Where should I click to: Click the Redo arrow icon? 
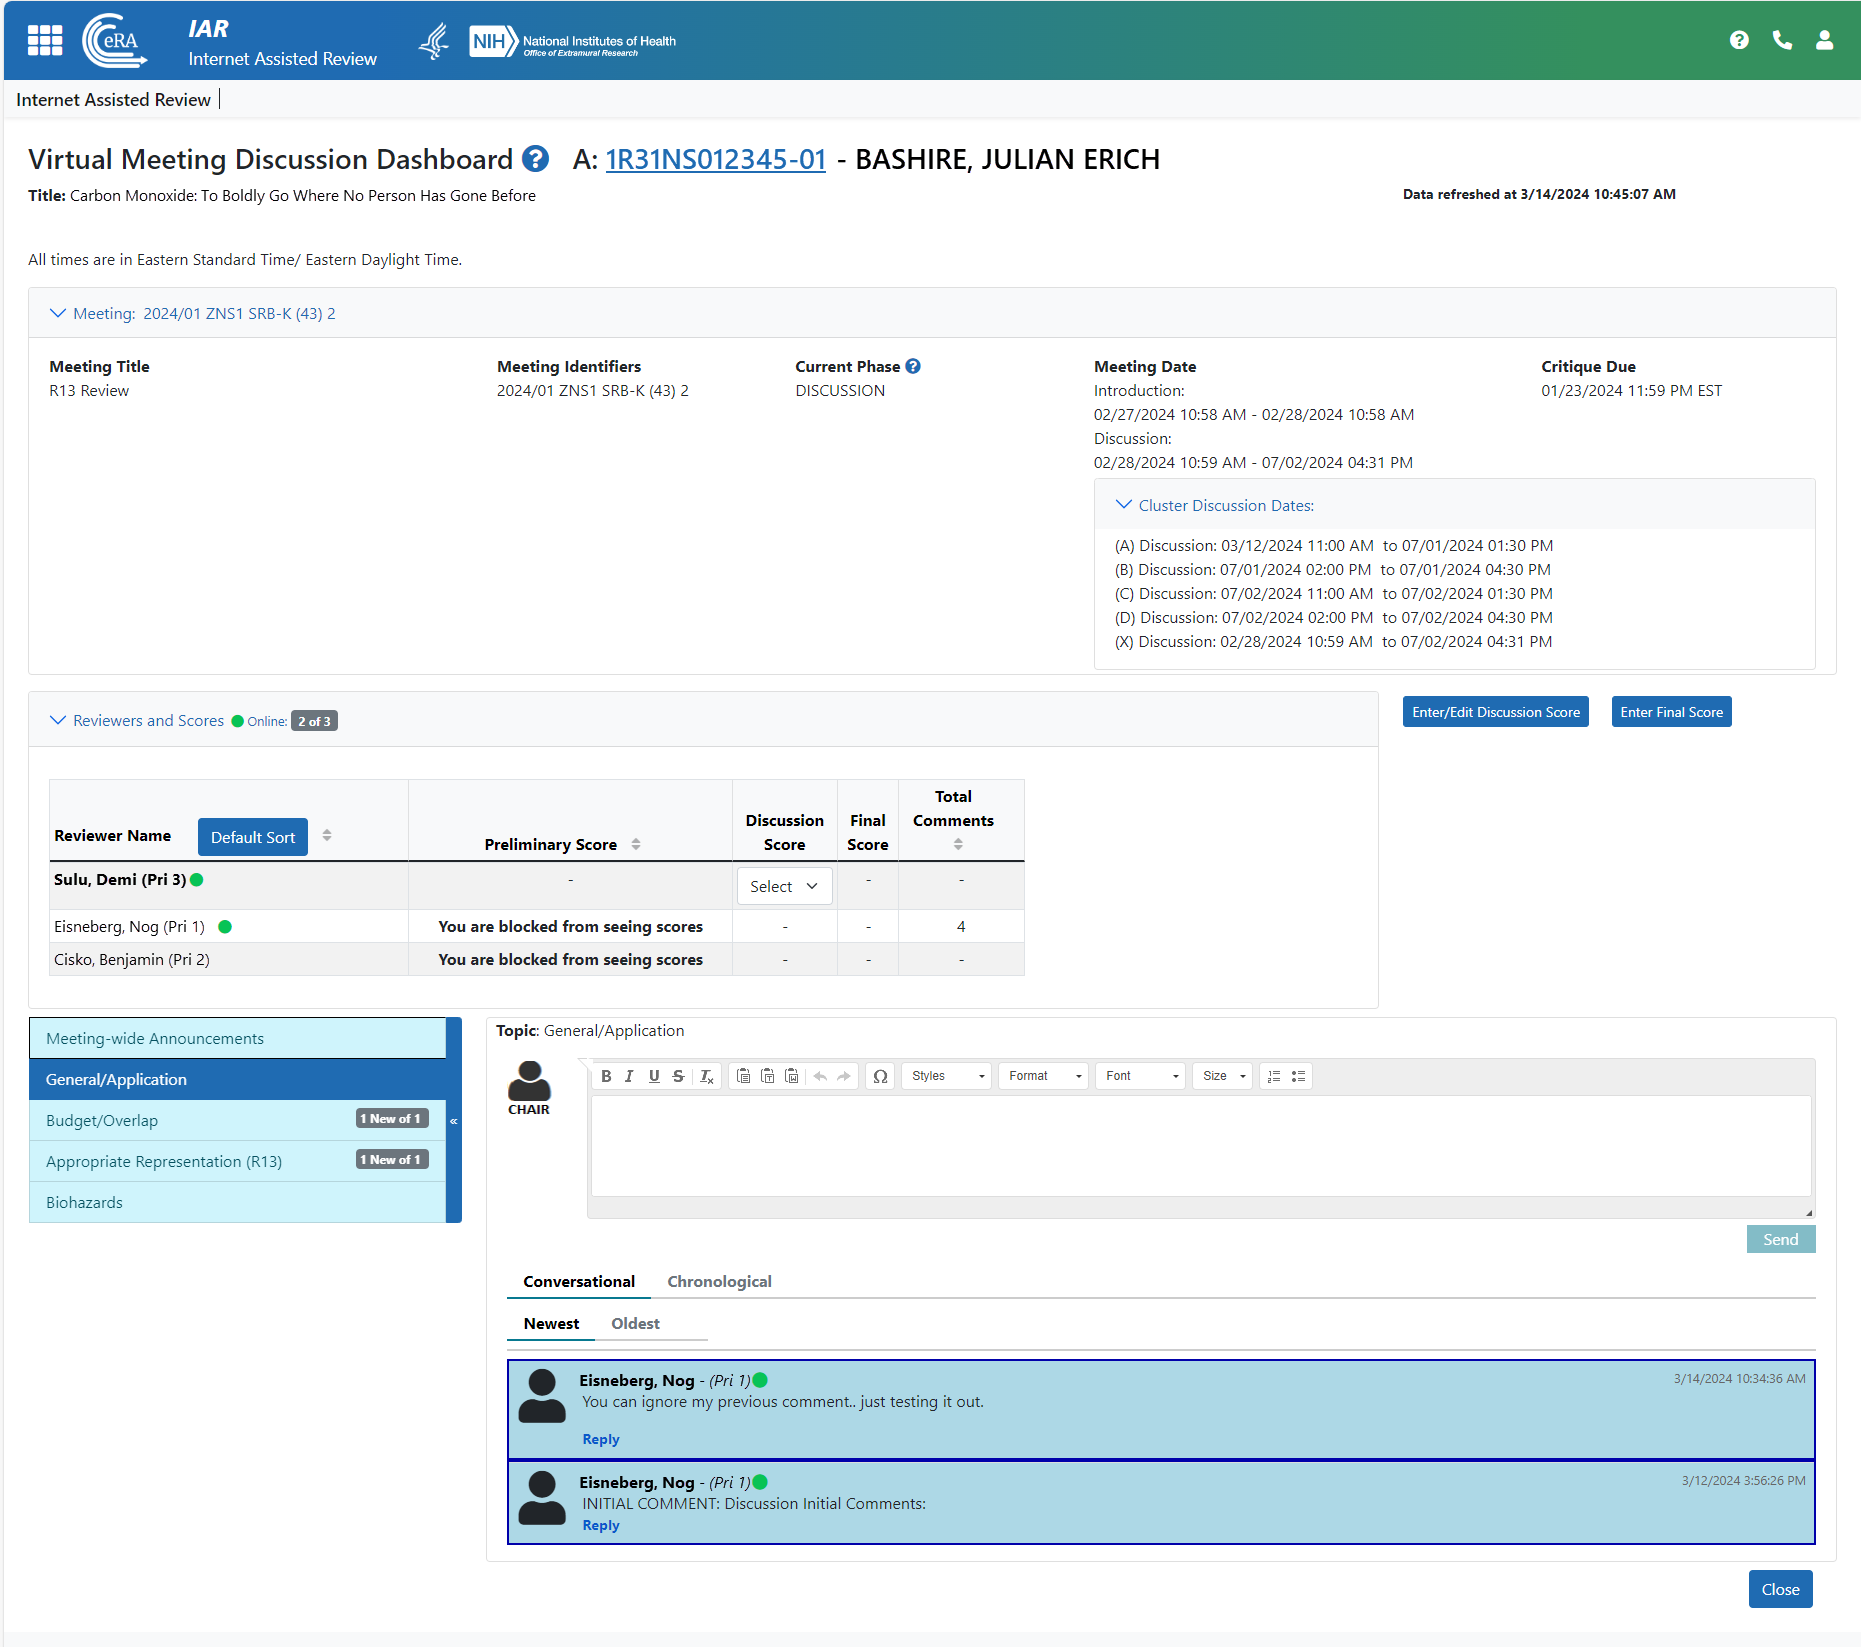[844, 1076]
